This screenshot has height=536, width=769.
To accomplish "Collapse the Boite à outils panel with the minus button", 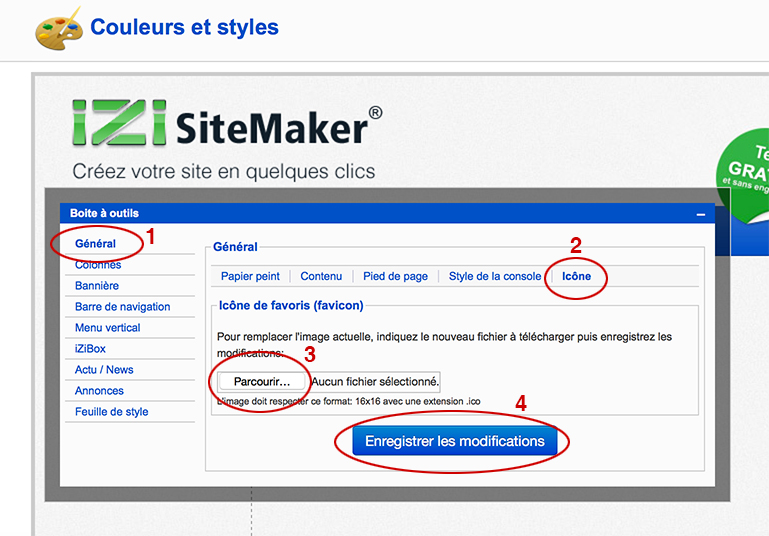I will coord(701,214).
